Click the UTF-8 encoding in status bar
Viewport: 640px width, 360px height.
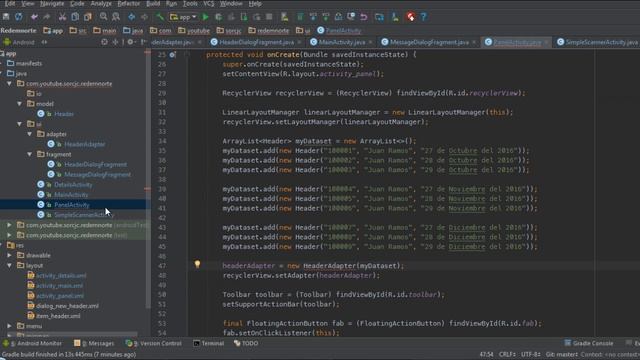[x=531, y=354]
